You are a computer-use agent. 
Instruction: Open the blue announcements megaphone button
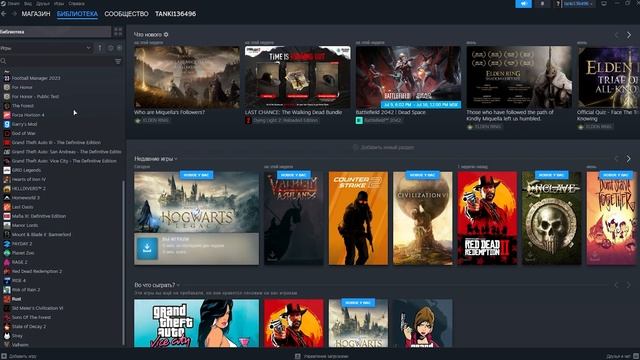tap(523, 4)
